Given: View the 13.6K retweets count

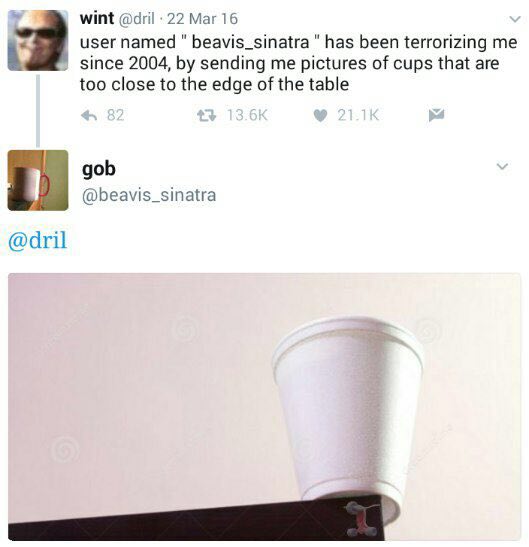Looking at the screenshot, I should coord(247,115).
